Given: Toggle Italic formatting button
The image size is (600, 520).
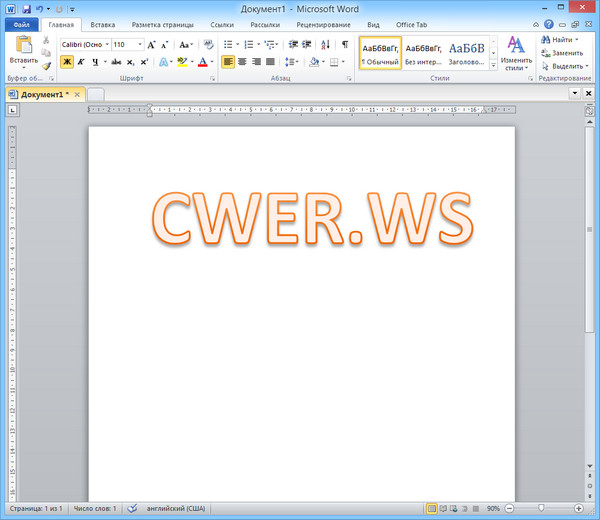Looking at the screenshot, I should [x=81, y=62].
